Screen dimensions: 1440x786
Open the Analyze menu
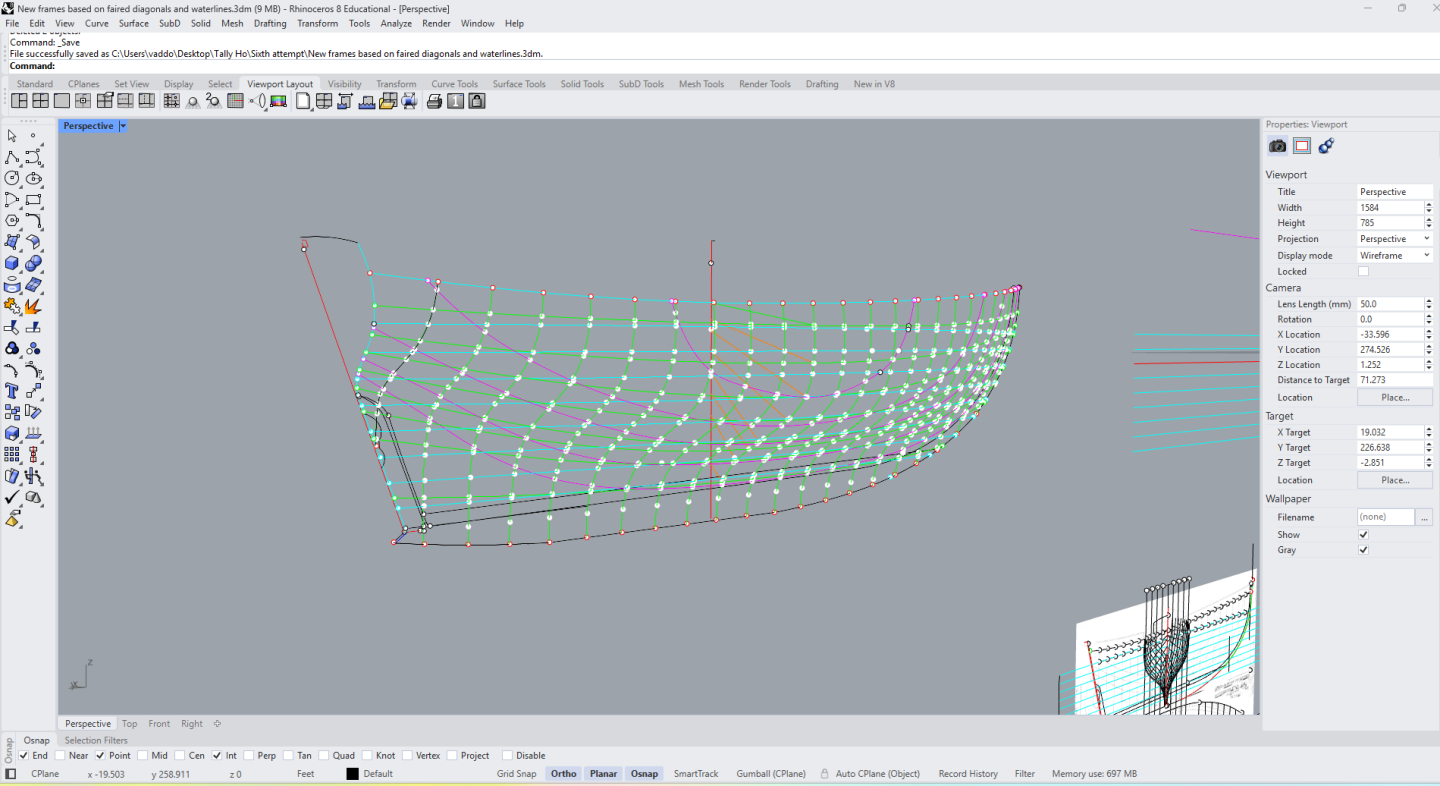pyautogui.click(x=396, y=23)
